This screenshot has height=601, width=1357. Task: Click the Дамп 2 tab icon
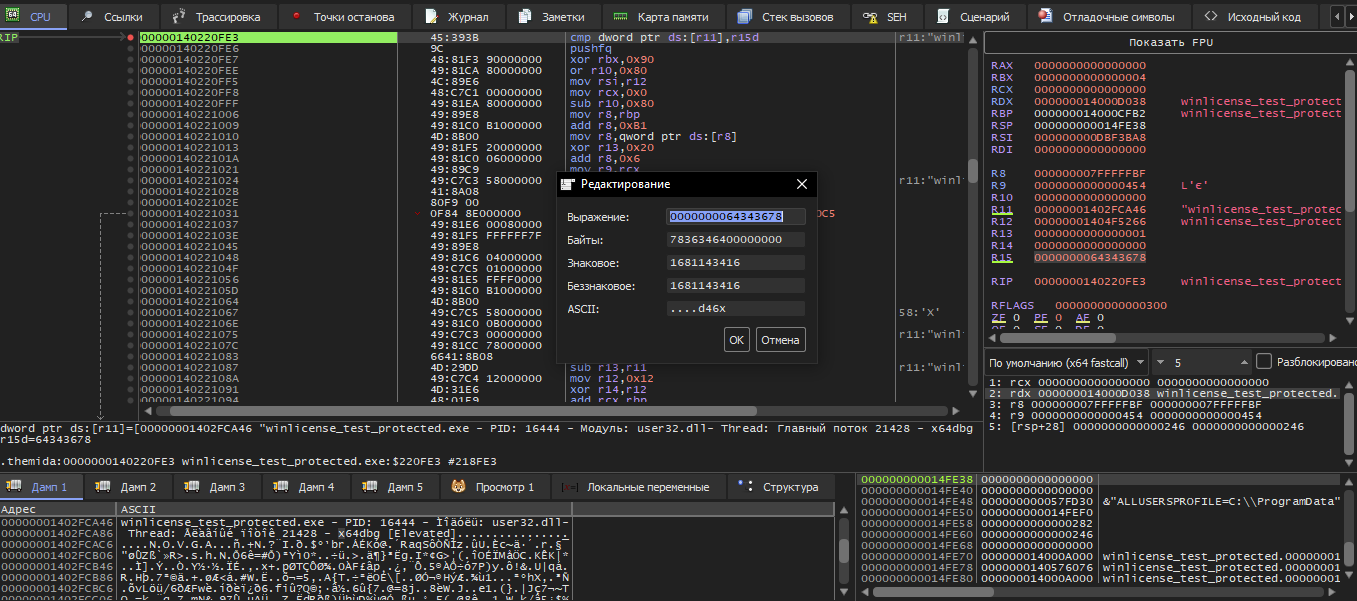point(102,487)
